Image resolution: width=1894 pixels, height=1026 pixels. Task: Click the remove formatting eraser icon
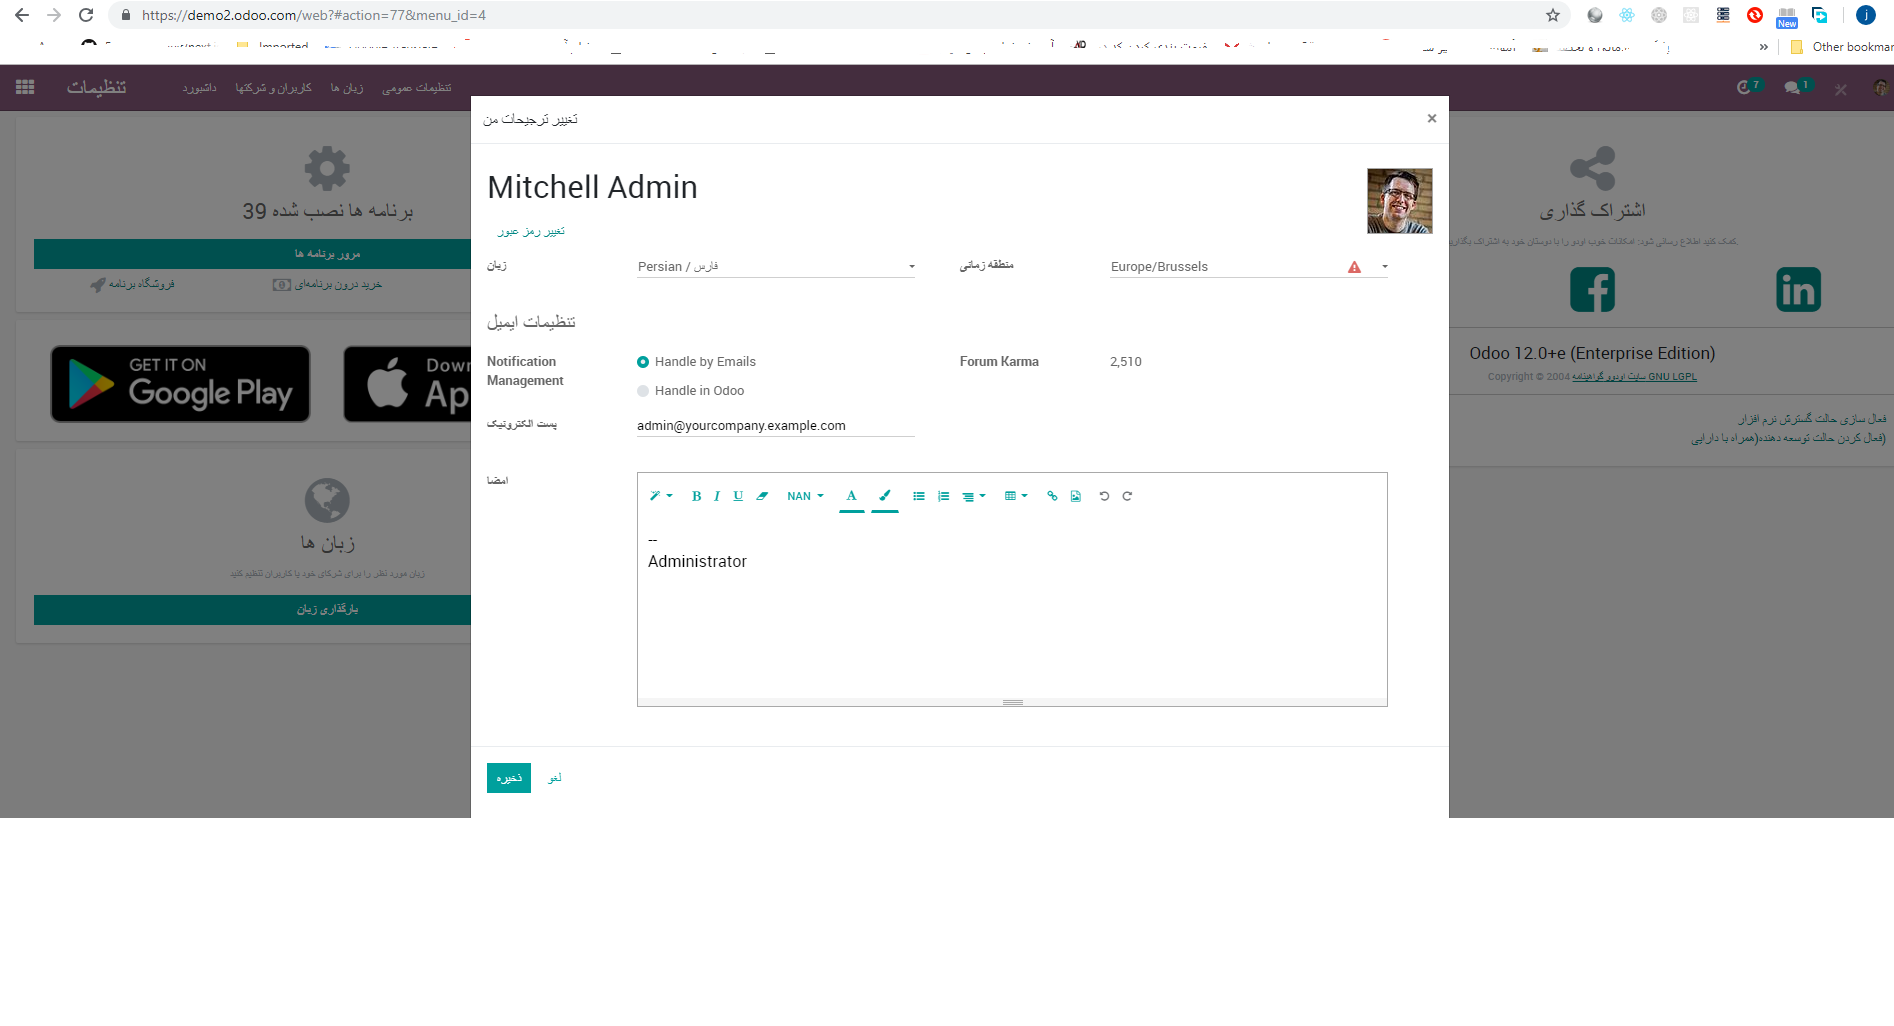tap(762, 495)
